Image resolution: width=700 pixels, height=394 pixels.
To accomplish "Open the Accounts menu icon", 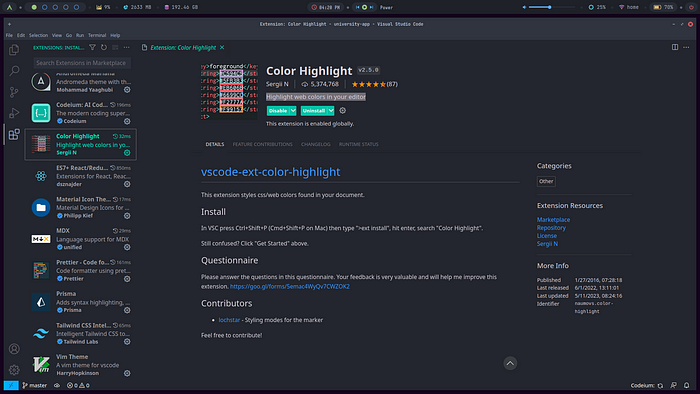I will point(14,348).
